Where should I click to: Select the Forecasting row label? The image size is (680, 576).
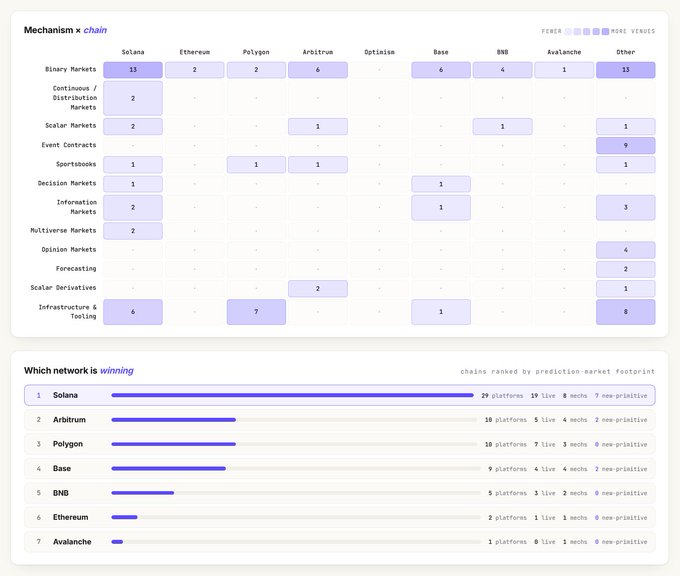(x=76, y=268)
